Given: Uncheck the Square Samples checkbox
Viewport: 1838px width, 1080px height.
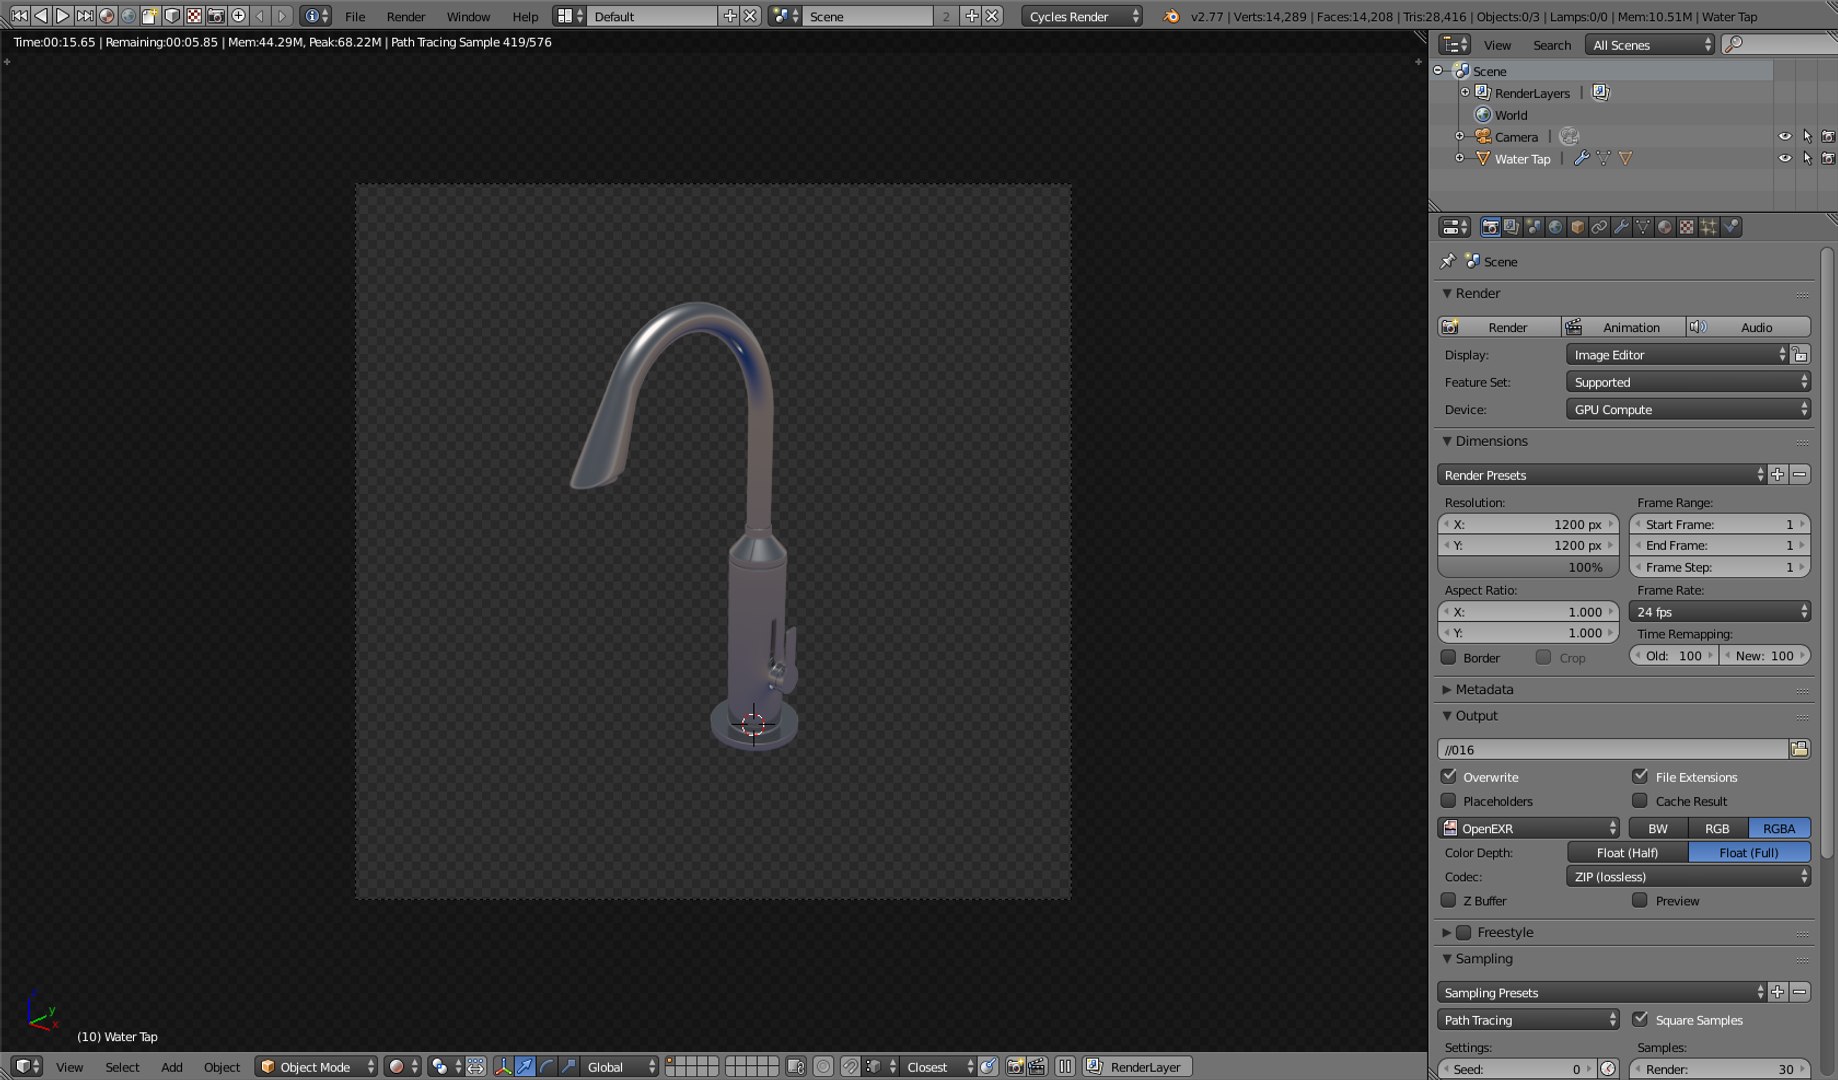Looking at the screenshot, I should tap(1640, 1019).
